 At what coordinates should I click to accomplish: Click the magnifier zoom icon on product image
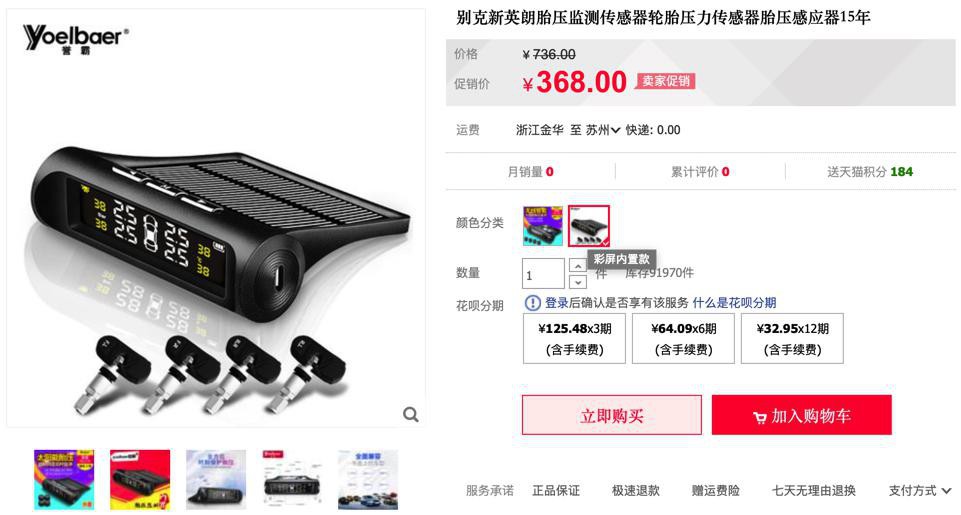[411, 415]
